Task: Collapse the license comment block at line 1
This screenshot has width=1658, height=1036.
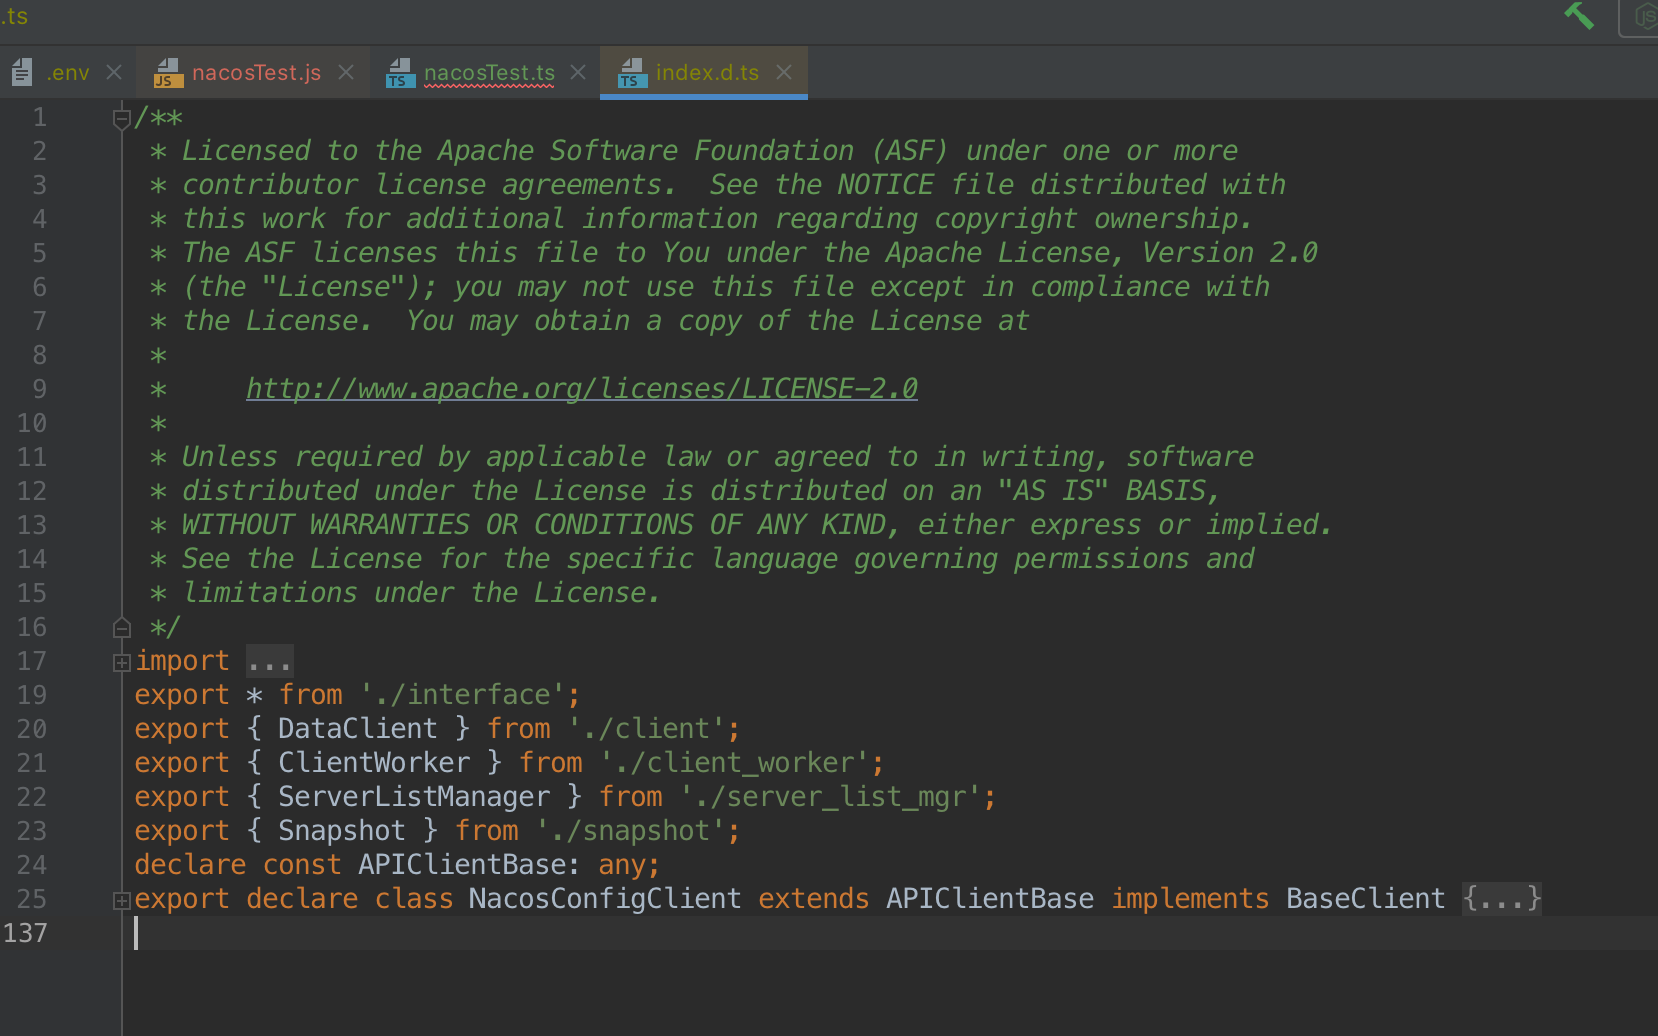Action: [122, 118]
